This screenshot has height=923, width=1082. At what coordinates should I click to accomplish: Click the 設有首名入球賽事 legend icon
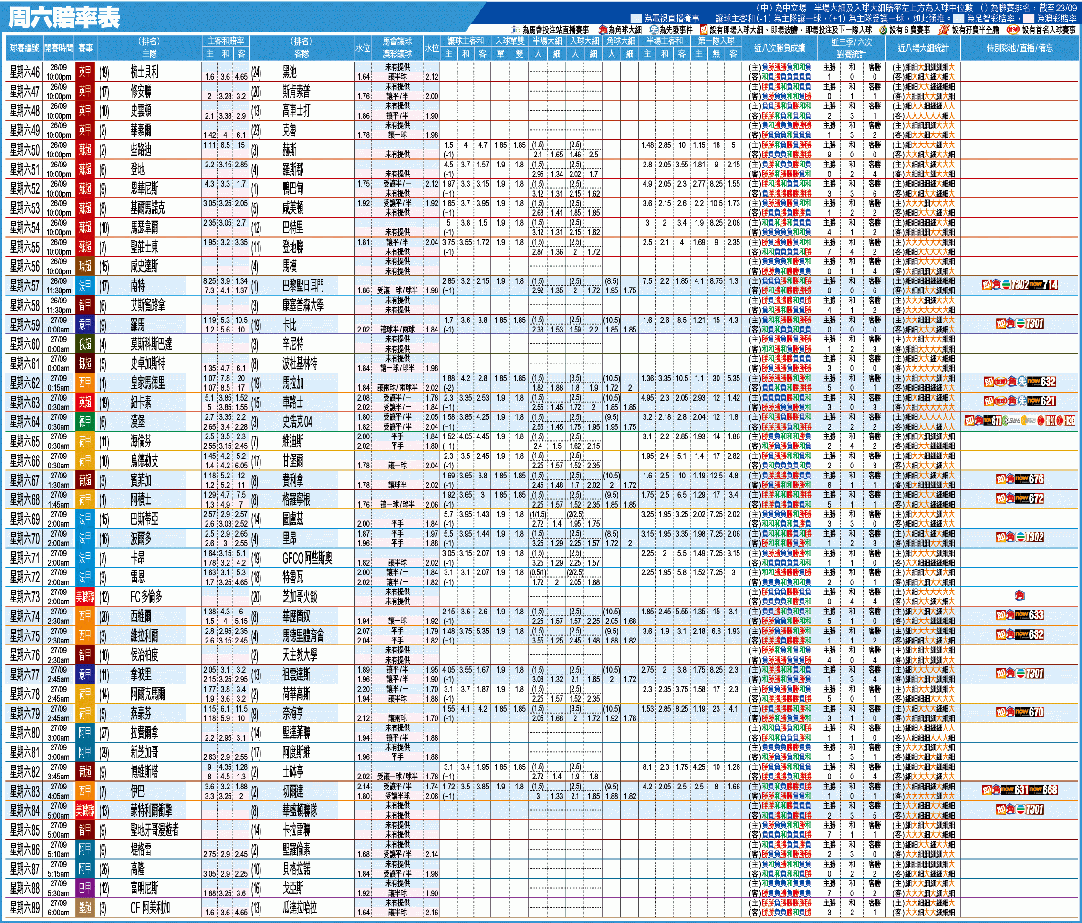point(1013,30)
